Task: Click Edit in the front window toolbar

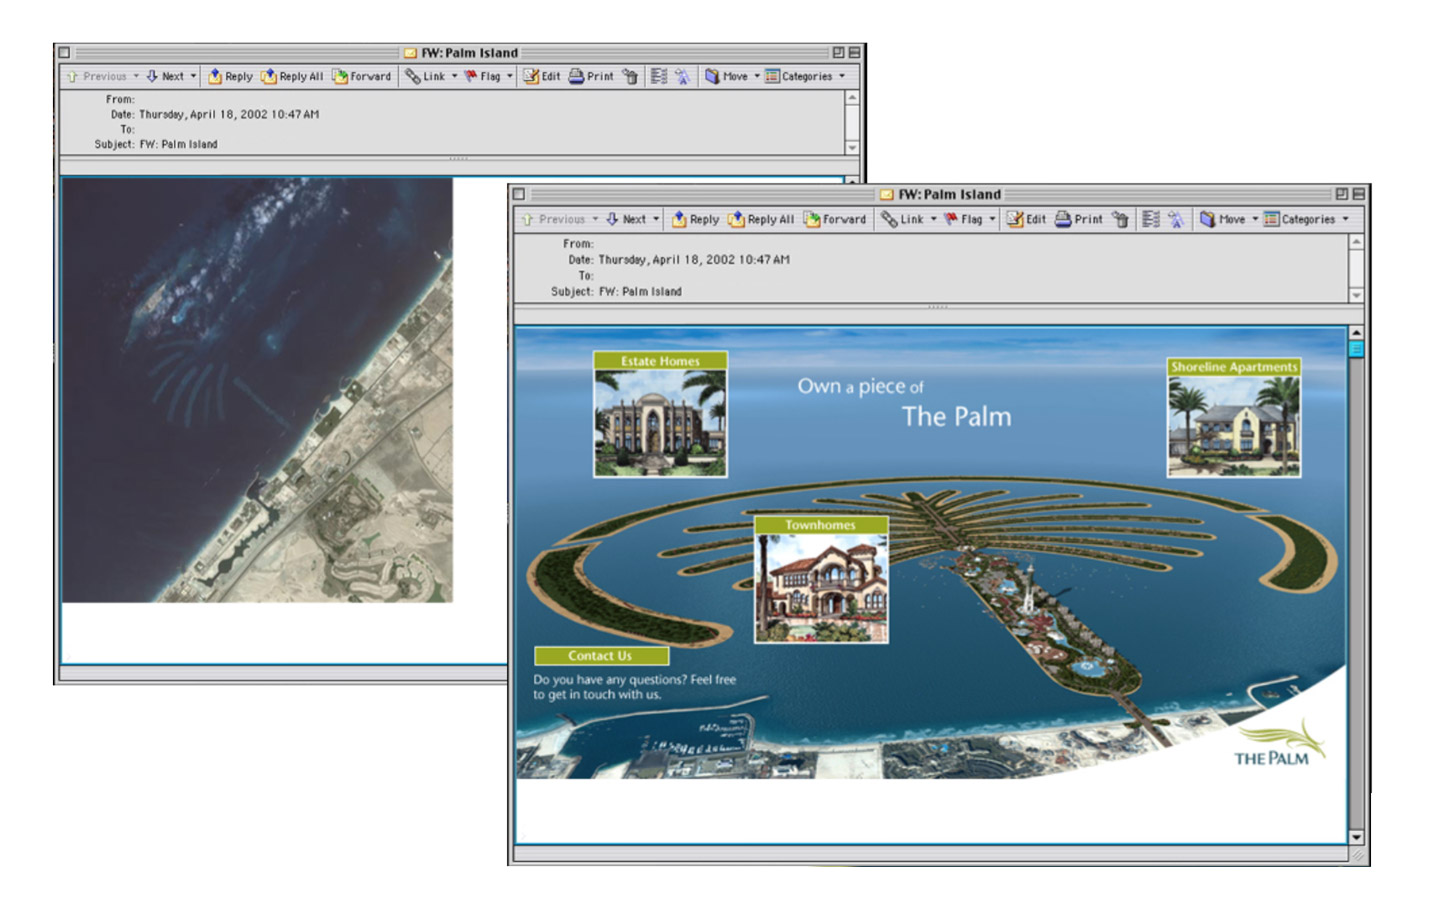Action: pyautogui.click(x=1026, y=219)
